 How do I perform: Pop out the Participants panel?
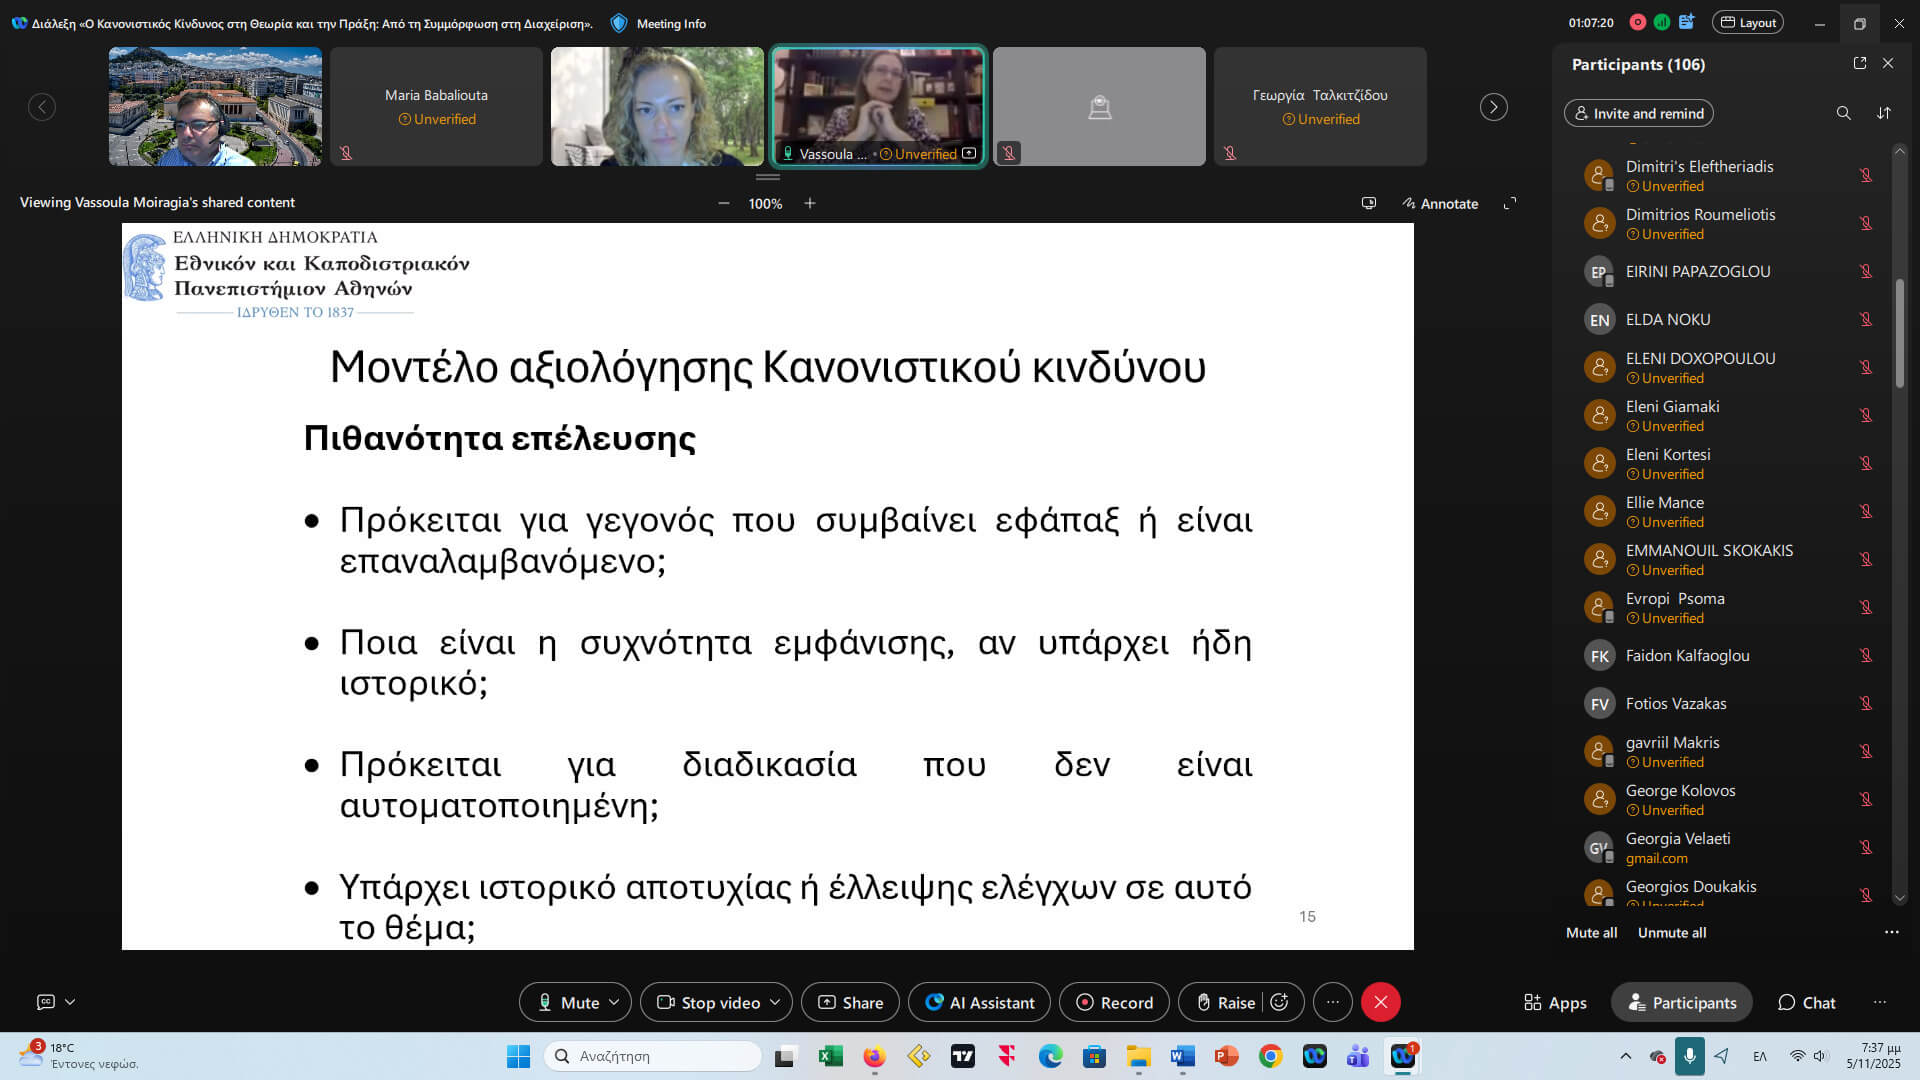point(1860,63)
